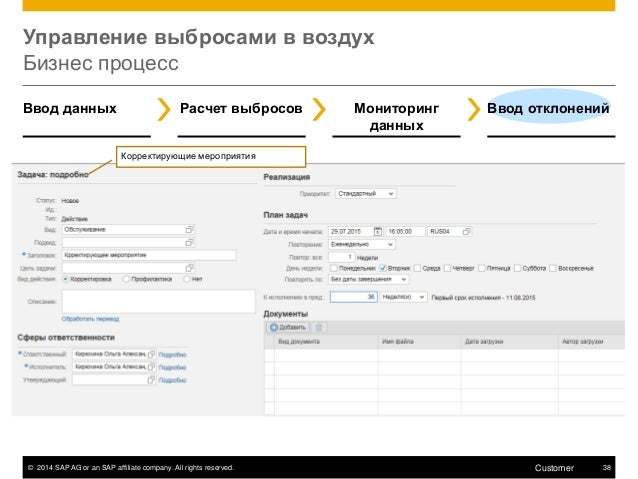Open value help icon for Подвид field
The height and width of the screenshot is (479, 638).
(190, 242)
